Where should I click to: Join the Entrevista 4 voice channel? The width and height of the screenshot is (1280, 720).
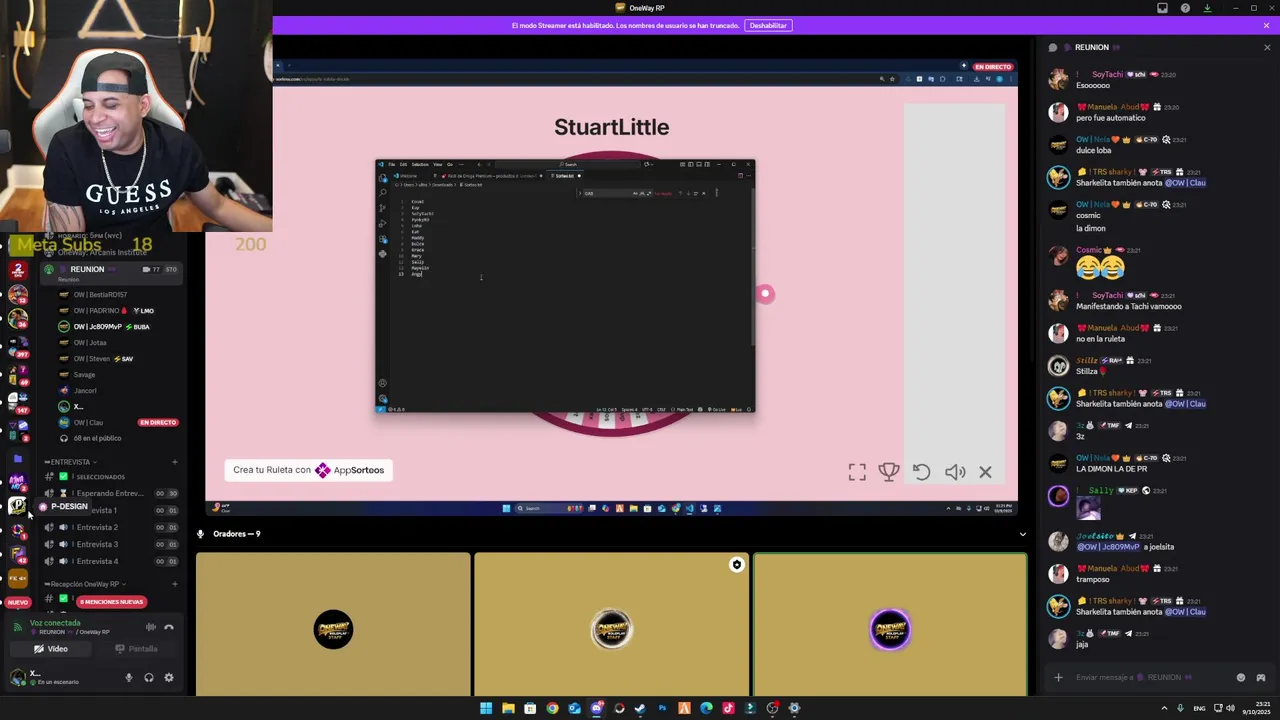pyautogui.click(x=110, y=561)
